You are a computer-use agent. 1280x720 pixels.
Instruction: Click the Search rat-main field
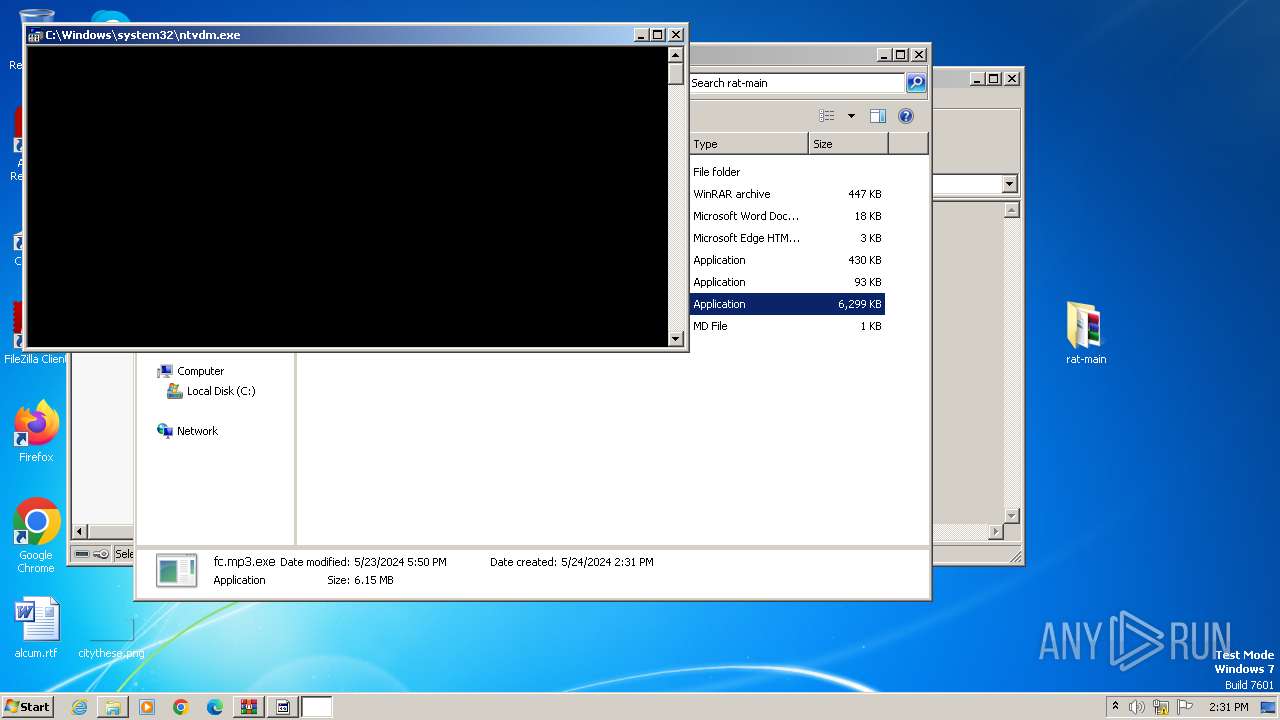797,83
